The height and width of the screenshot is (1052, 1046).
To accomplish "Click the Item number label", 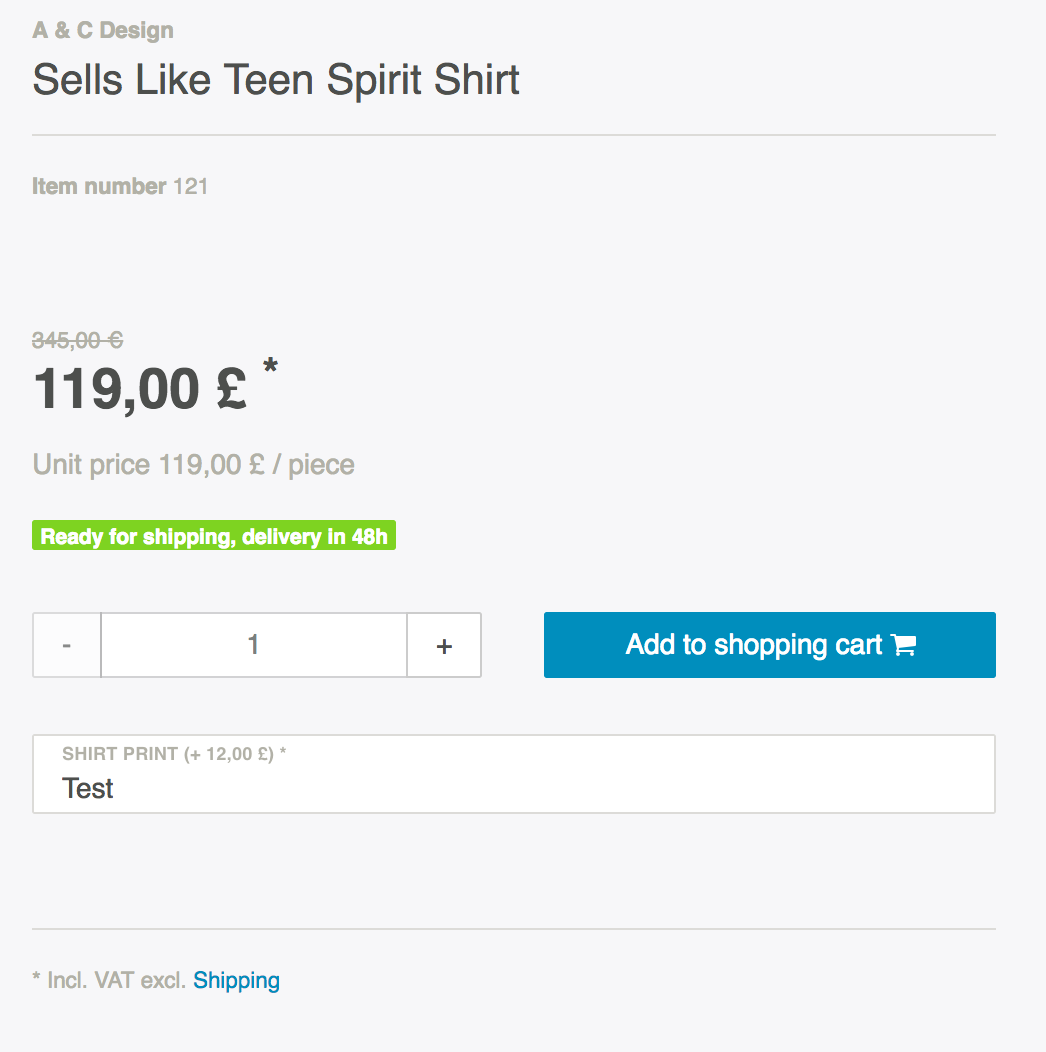I will [x=99, y=186].
